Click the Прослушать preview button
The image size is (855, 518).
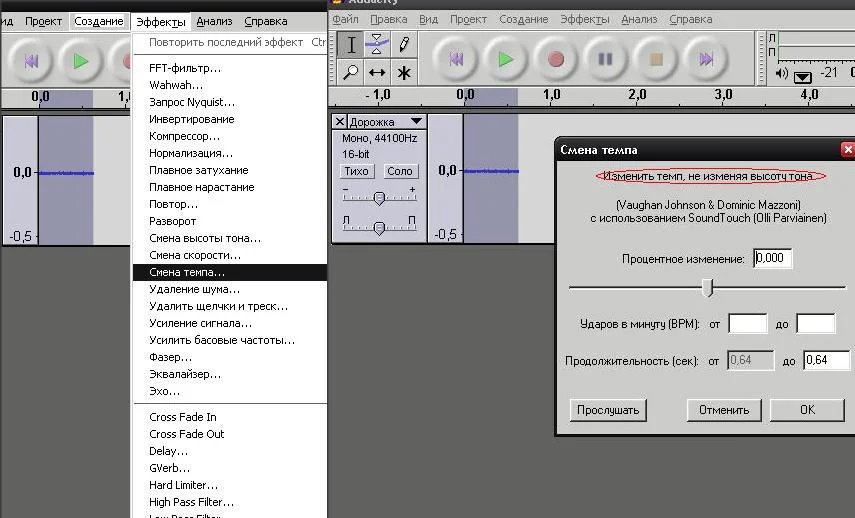click(608, 410)
